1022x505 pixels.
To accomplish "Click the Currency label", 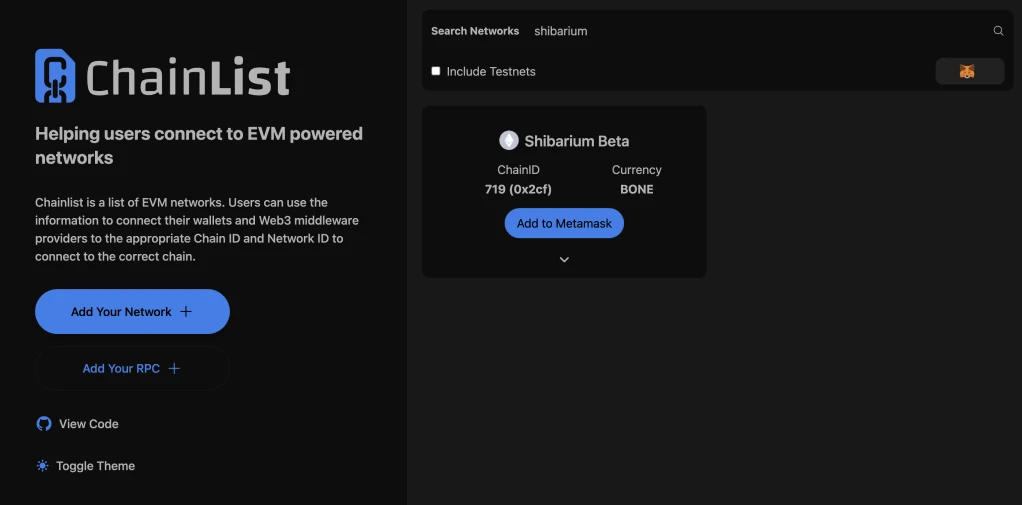I will coord(637,170).
